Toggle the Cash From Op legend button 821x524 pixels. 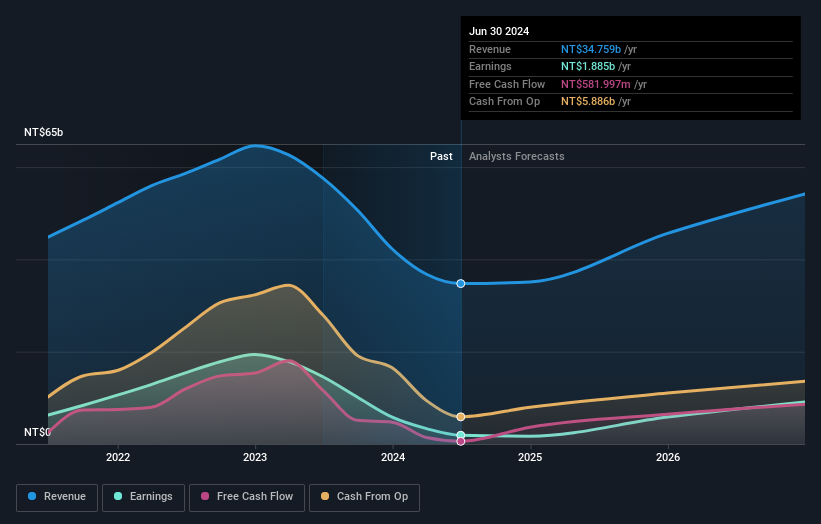[364, 497]
